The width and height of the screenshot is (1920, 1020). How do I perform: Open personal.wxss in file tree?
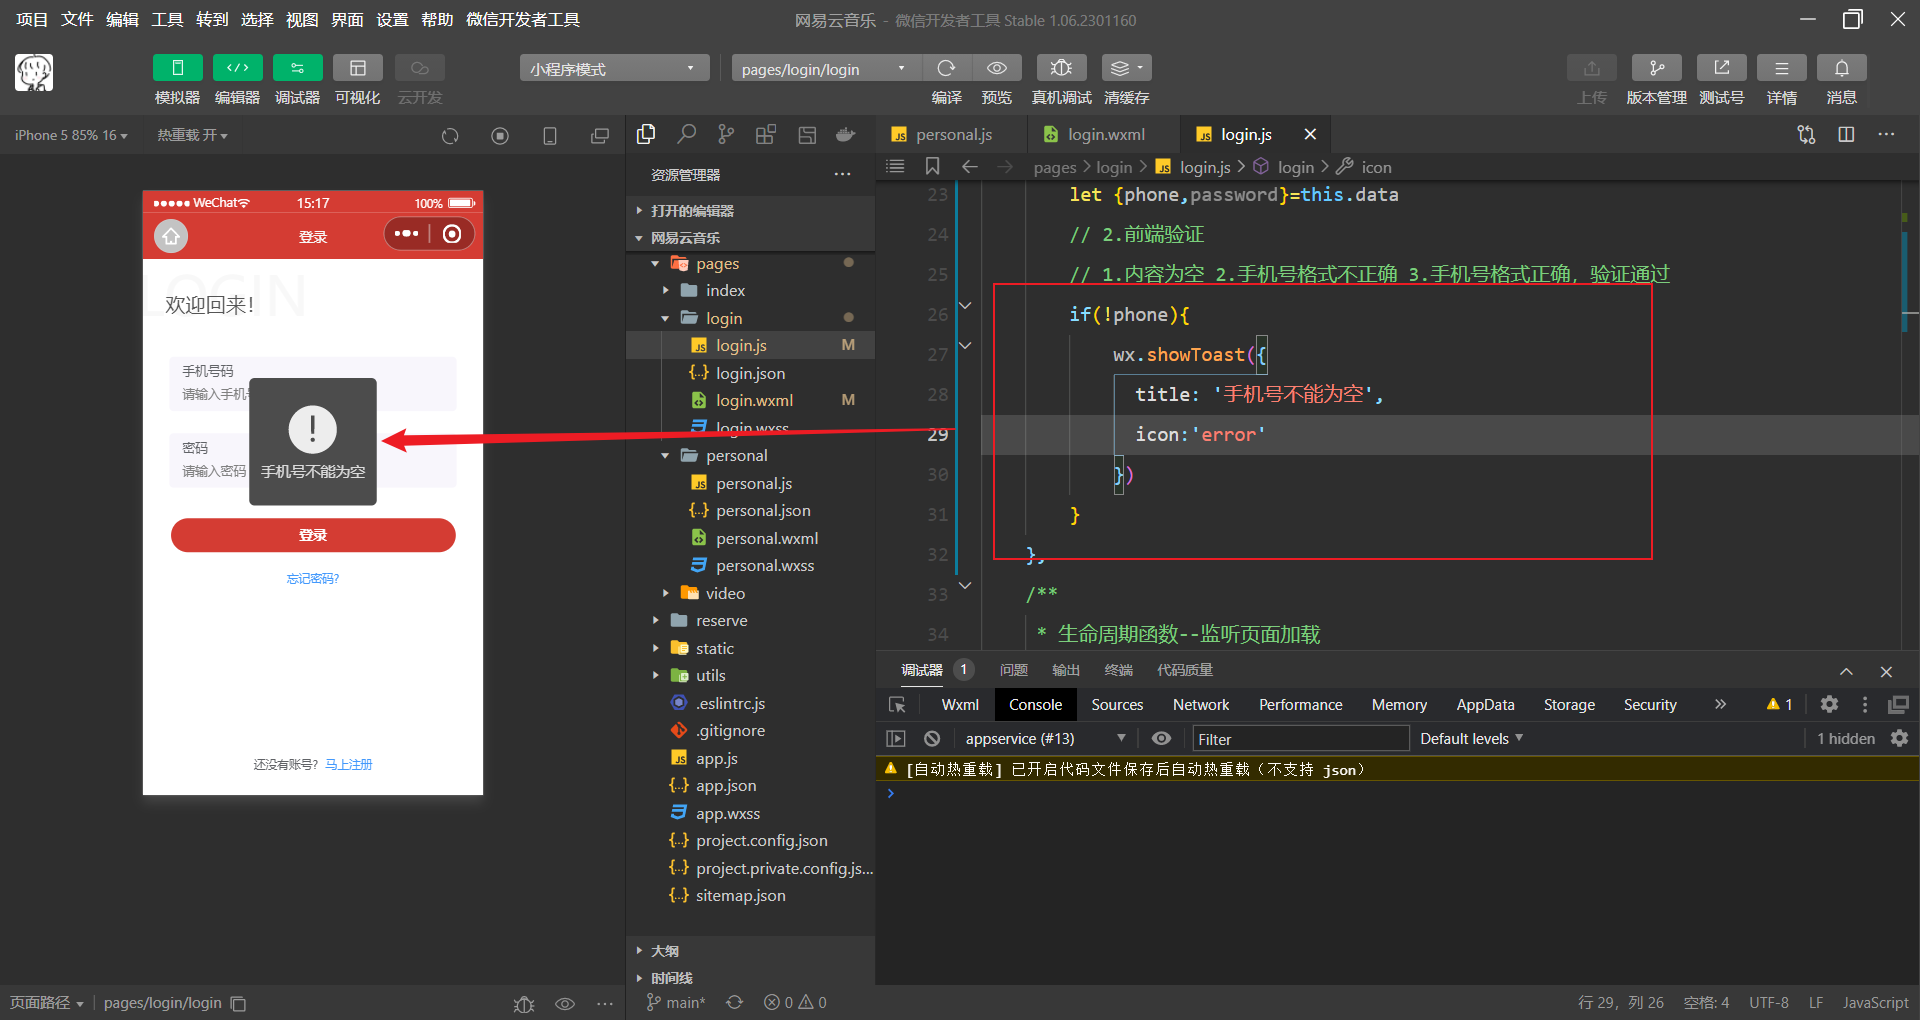point(750,565)
